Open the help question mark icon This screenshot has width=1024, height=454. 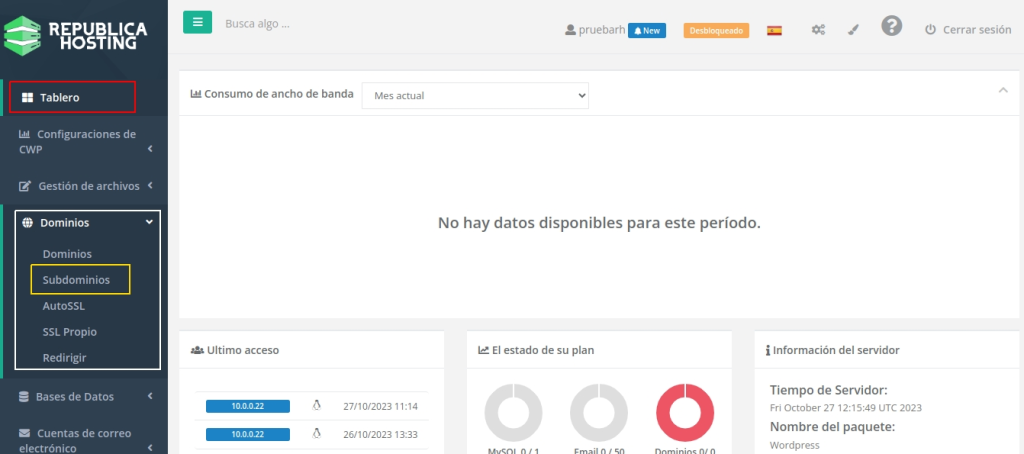point(892,27)
